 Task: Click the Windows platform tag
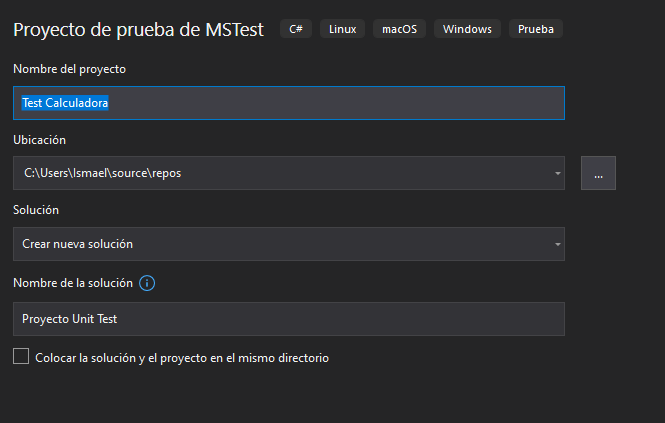(x=467, y=29)
